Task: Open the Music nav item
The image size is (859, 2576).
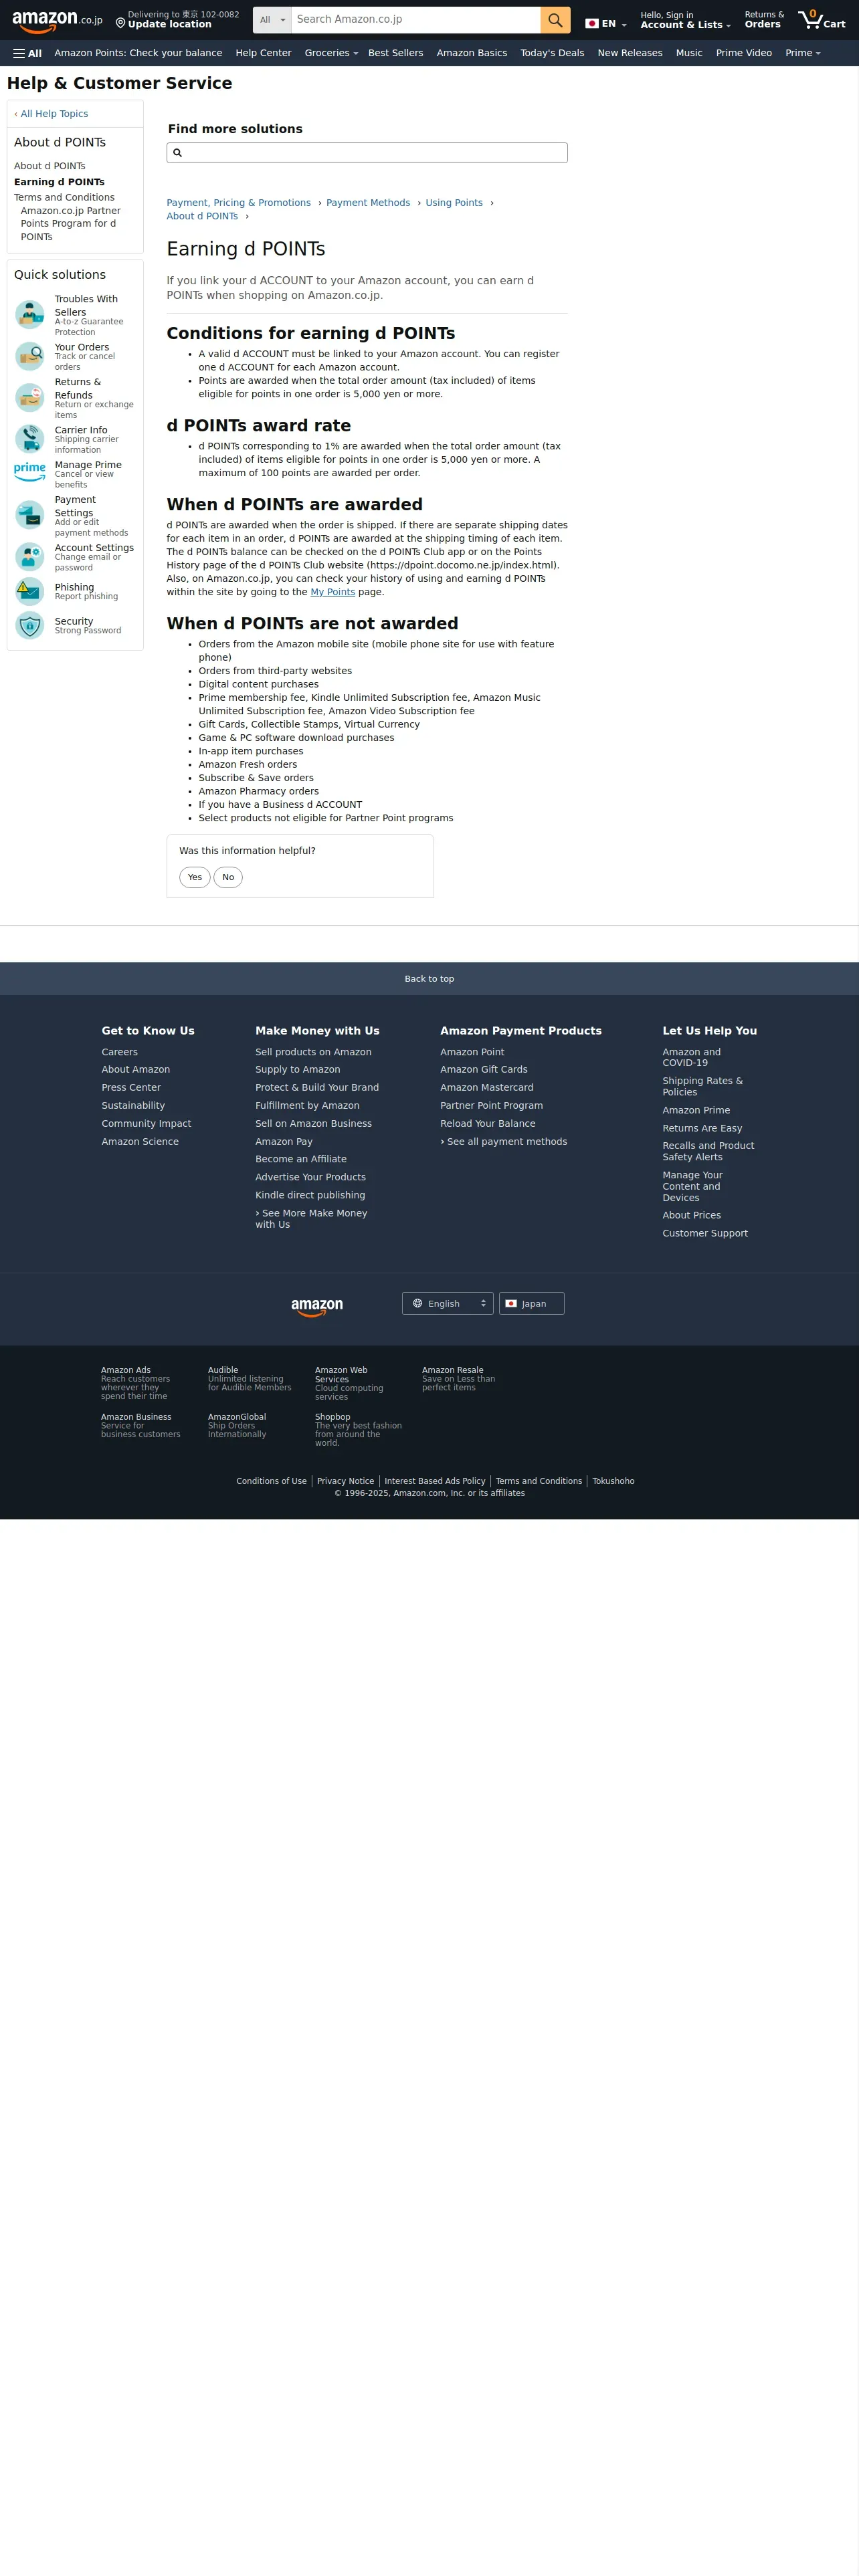Action: pyautogui.click(x=689, y=53)
